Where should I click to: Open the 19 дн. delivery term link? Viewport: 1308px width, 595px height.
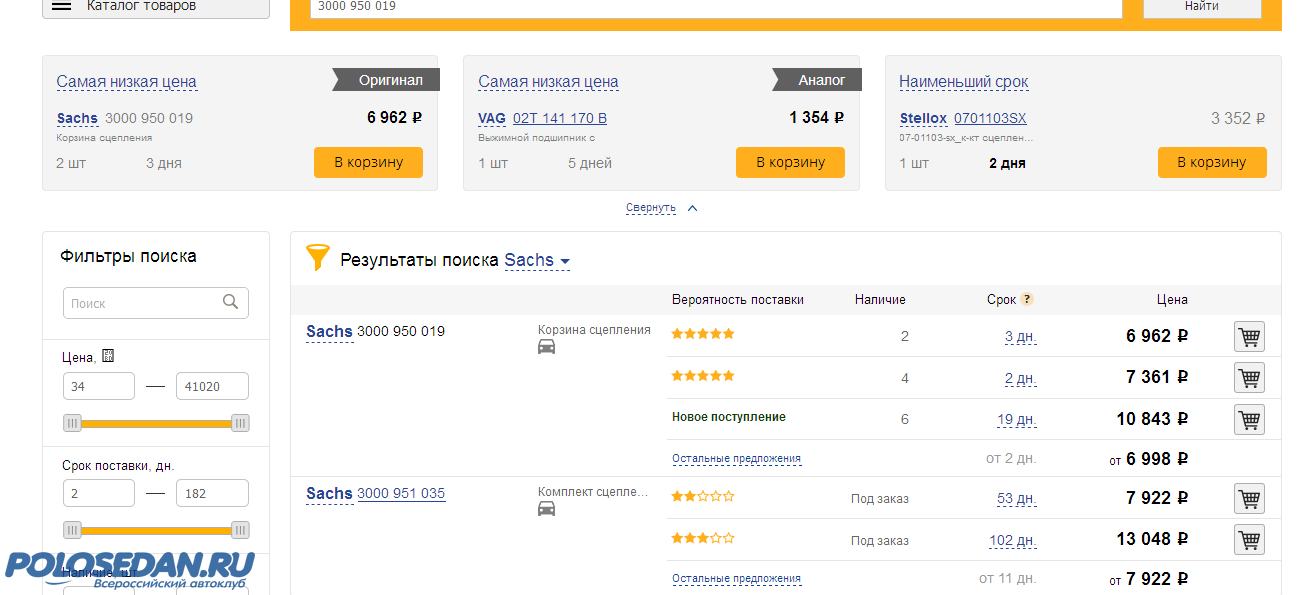tap(1017, 420)
